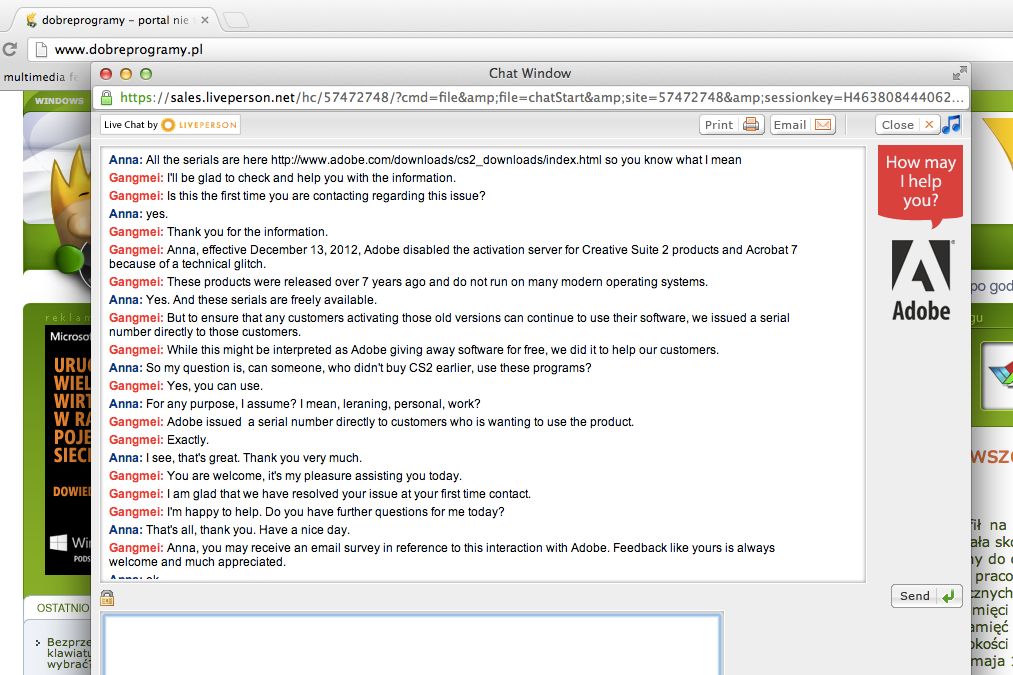Click the WINDOWS tab on dobreprogramy page
This screenshot has height=675, width=1013.
point(59,101)
